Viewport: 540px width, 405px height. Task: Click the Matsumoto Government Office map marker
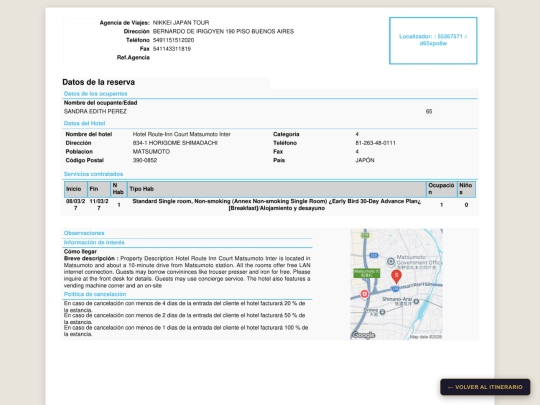click(x=391, y=262)
